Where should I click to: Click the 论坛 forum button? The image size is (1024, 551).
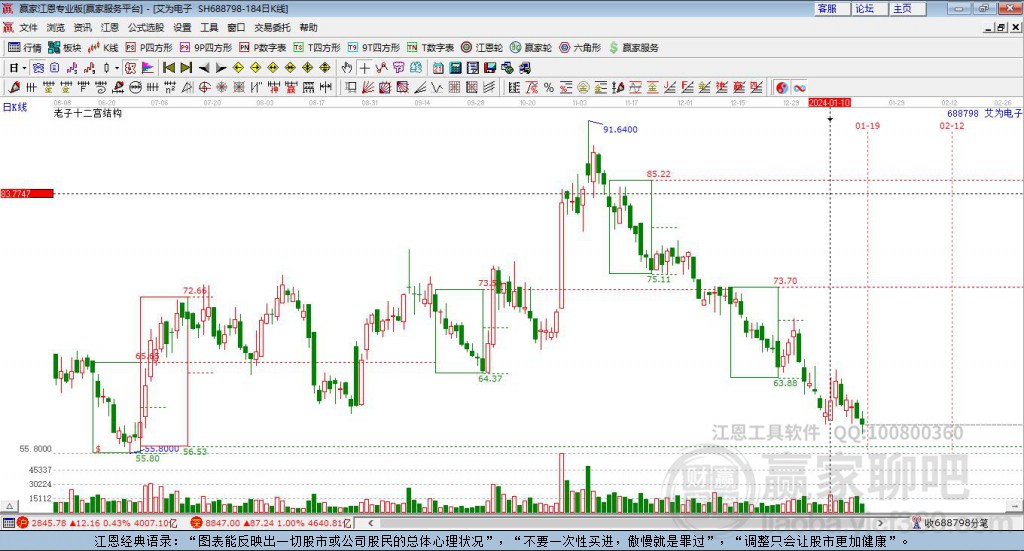tap(869, 8)
